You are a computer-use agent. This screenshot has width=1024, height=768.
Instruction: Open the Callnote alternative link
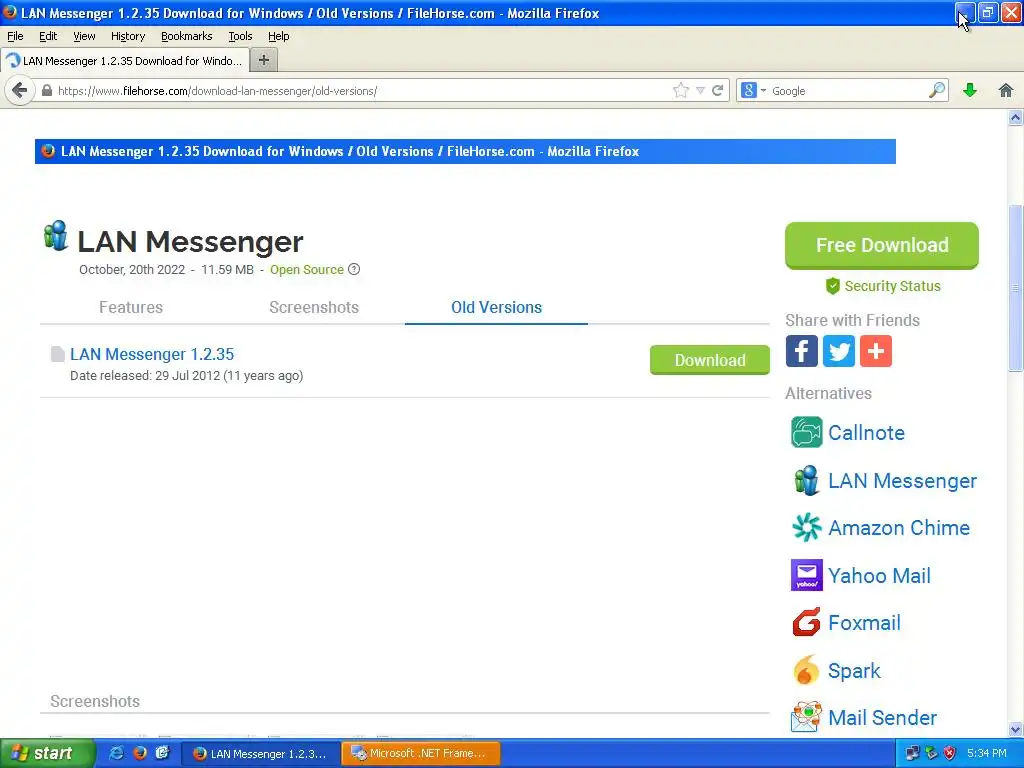(866, 432)
